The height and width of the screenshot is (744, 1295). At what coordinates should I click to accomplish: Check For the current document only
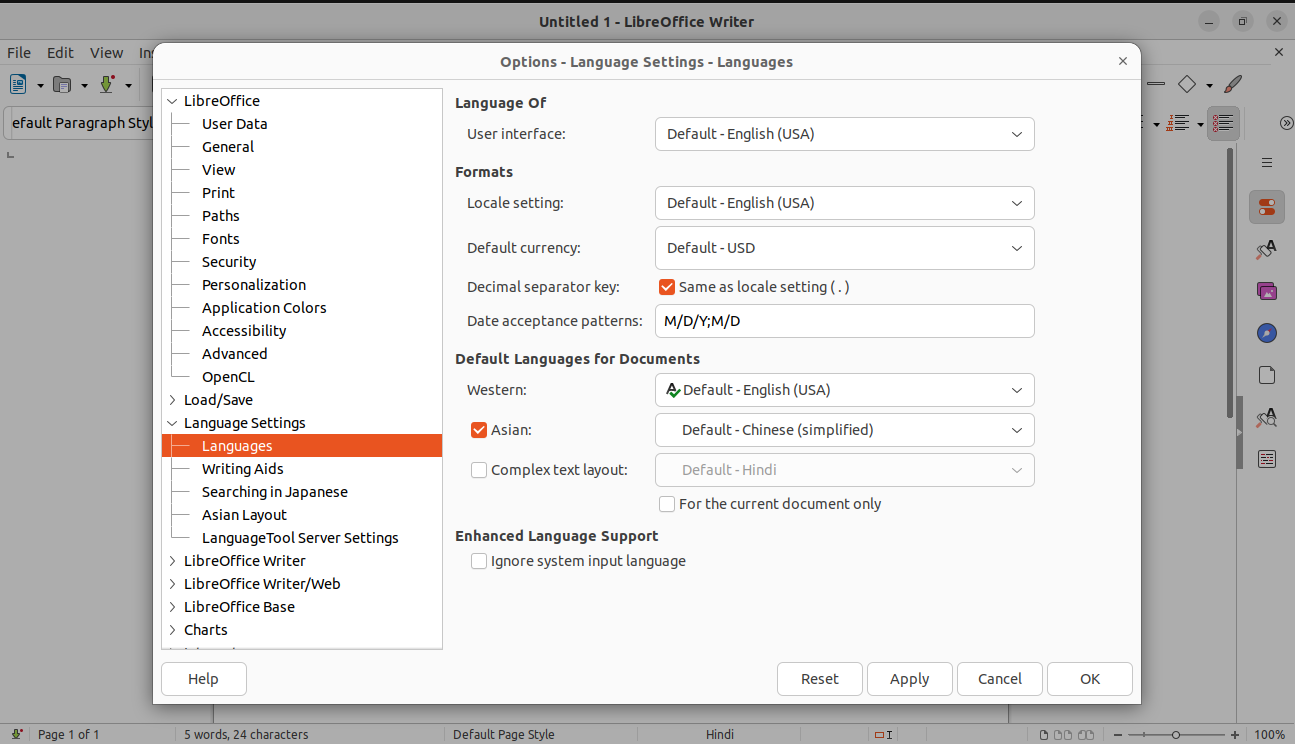[x=667, y=504]
